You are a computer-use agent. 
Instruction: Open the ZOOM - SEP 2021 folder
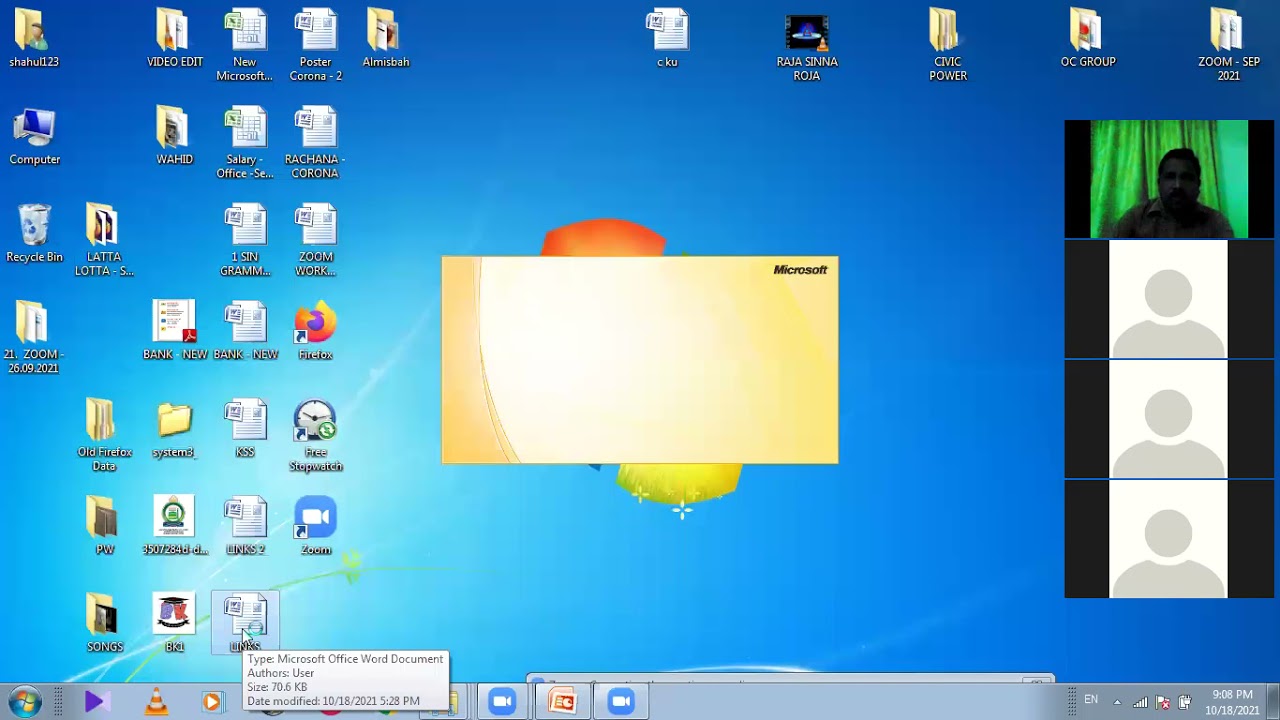[1228, 46]
